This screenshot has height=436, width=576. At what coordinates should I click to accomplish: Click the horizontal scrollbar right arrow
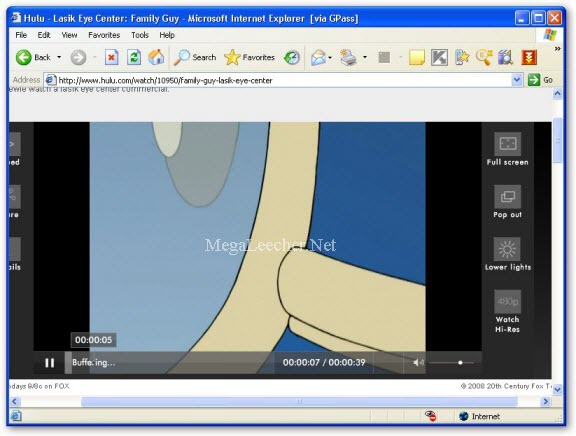(546, 401)
